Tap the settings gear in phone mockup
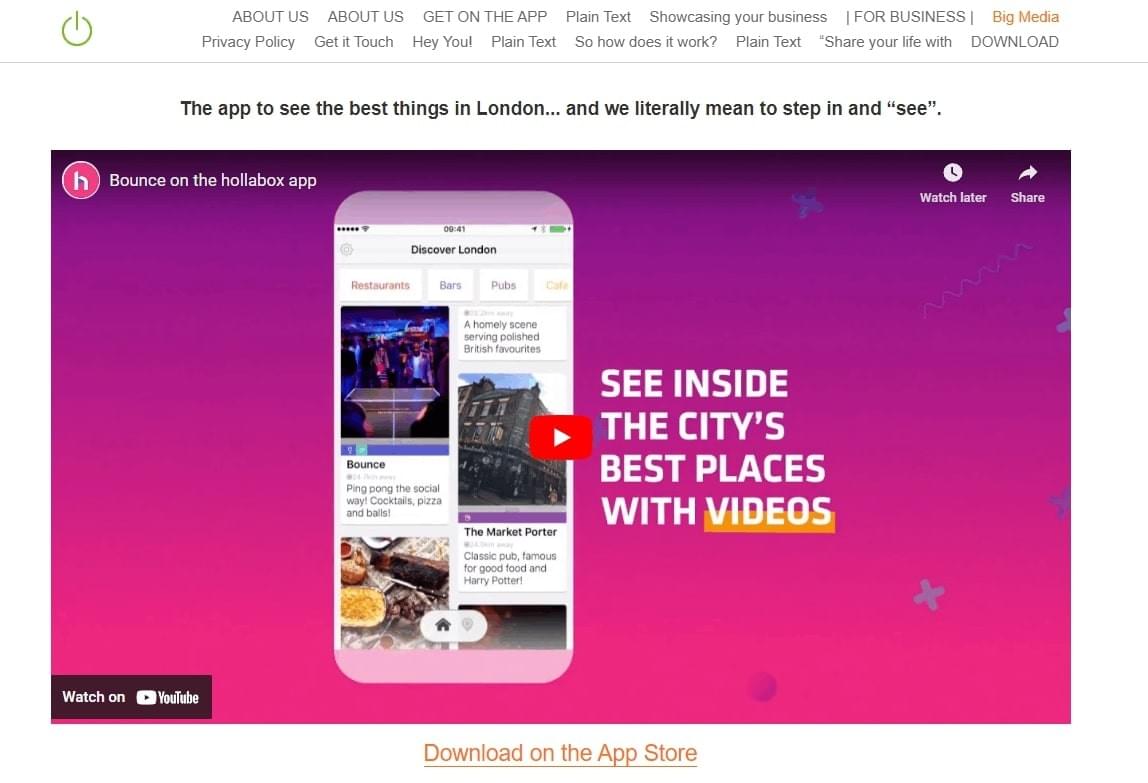 347,250
